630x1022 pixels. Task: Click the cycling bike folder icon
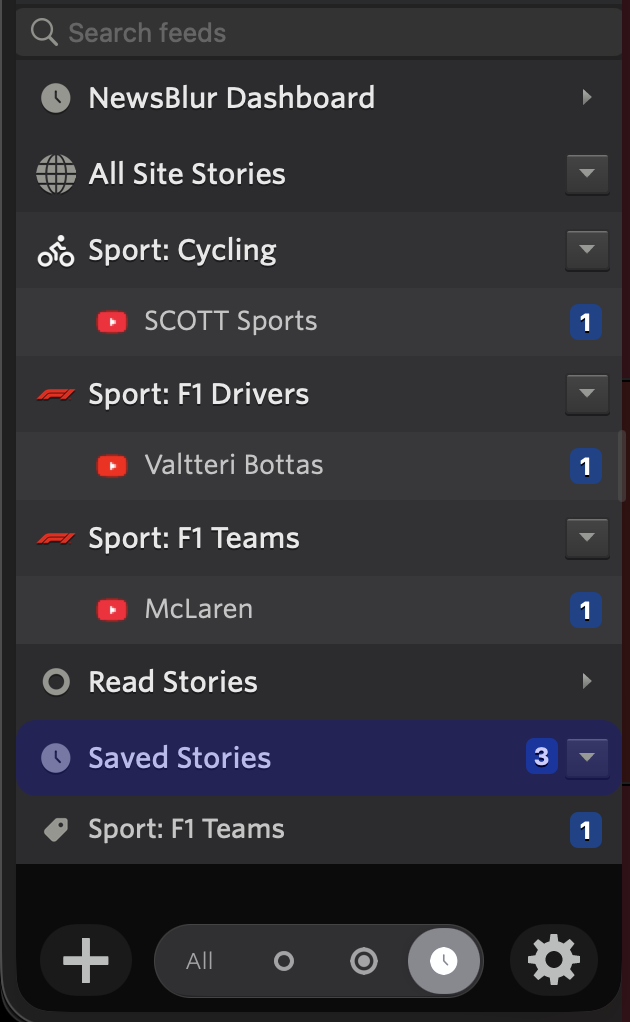point(56,250)
